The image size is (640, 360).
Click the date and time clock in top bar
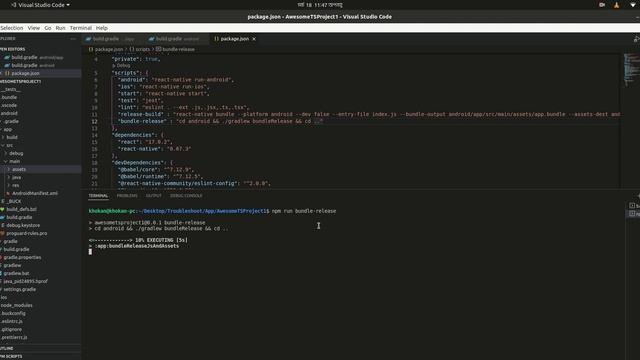pyautogui.click(x=320, y=5)
